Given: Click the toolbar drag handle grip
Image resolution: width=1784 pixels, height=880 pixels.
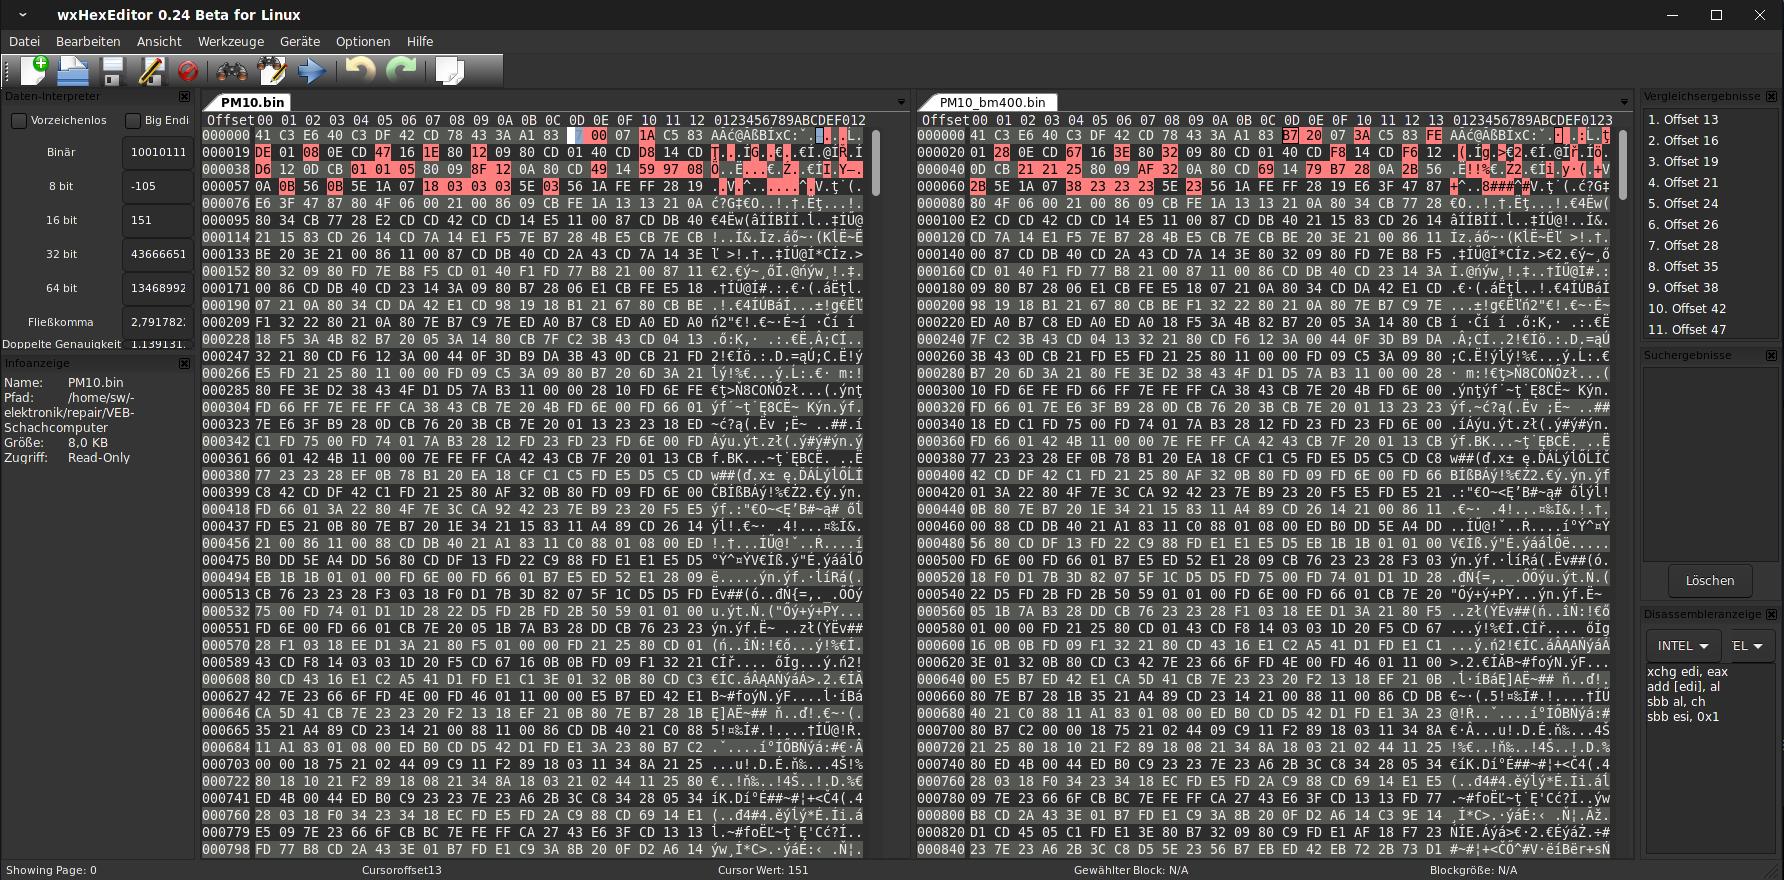Looking at the screenshot, I should 8,71.
